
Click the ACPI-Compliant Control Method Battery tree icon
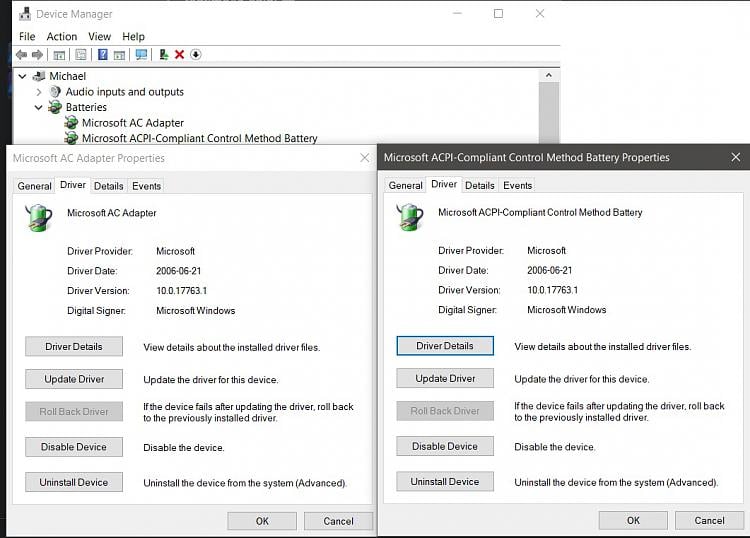(71, 138)
